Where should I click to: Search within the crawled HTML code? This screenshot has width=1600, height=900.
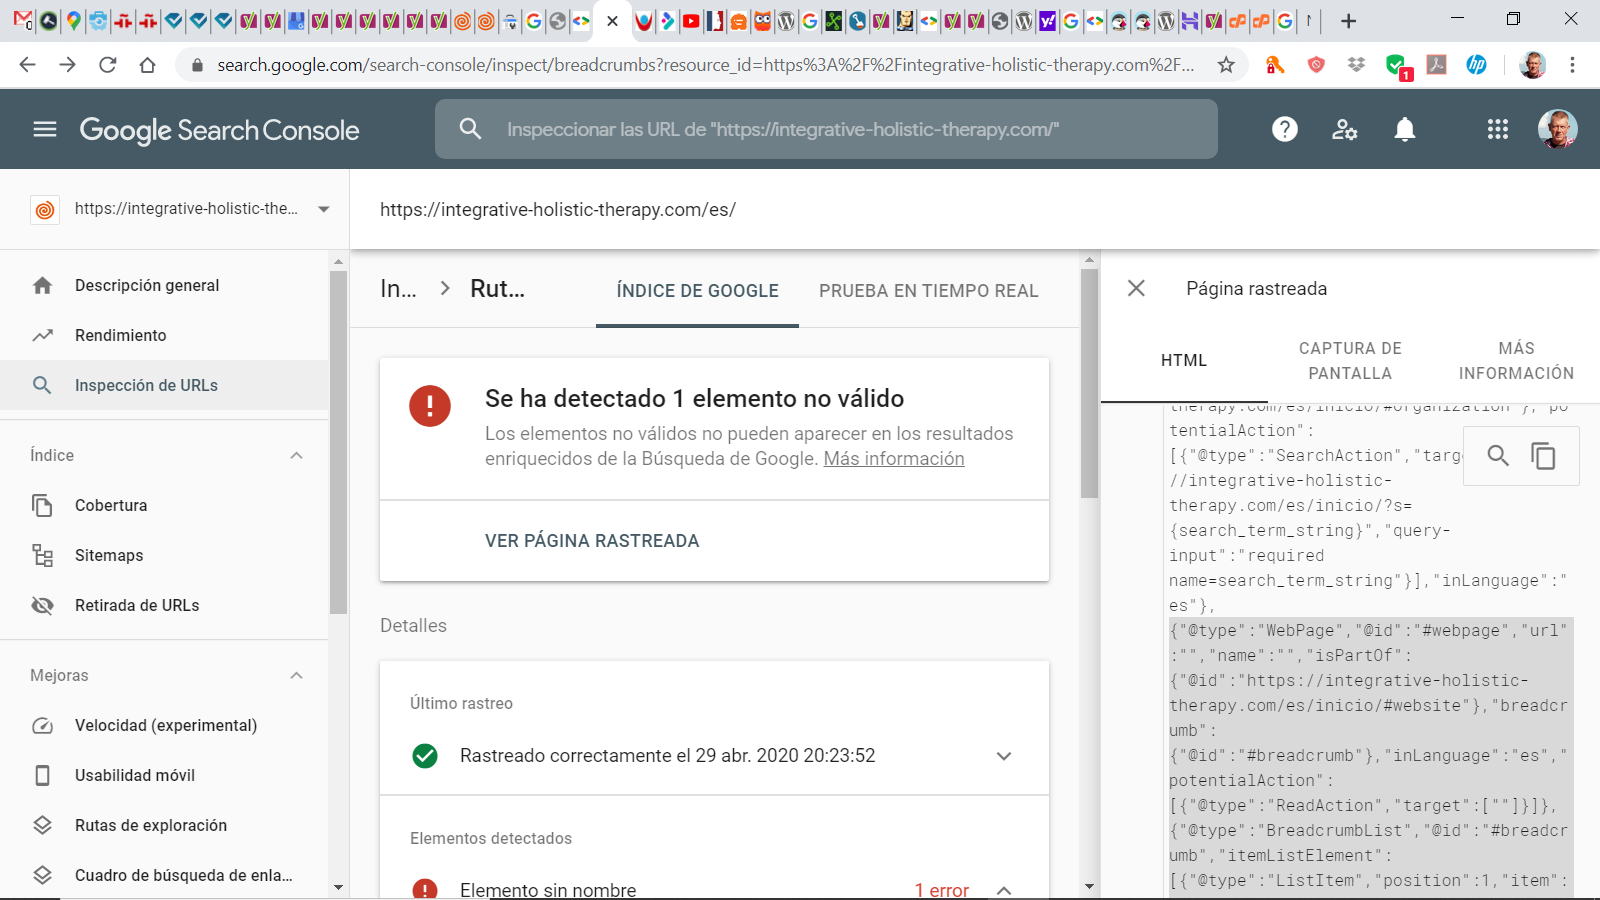coord(1498,456)
